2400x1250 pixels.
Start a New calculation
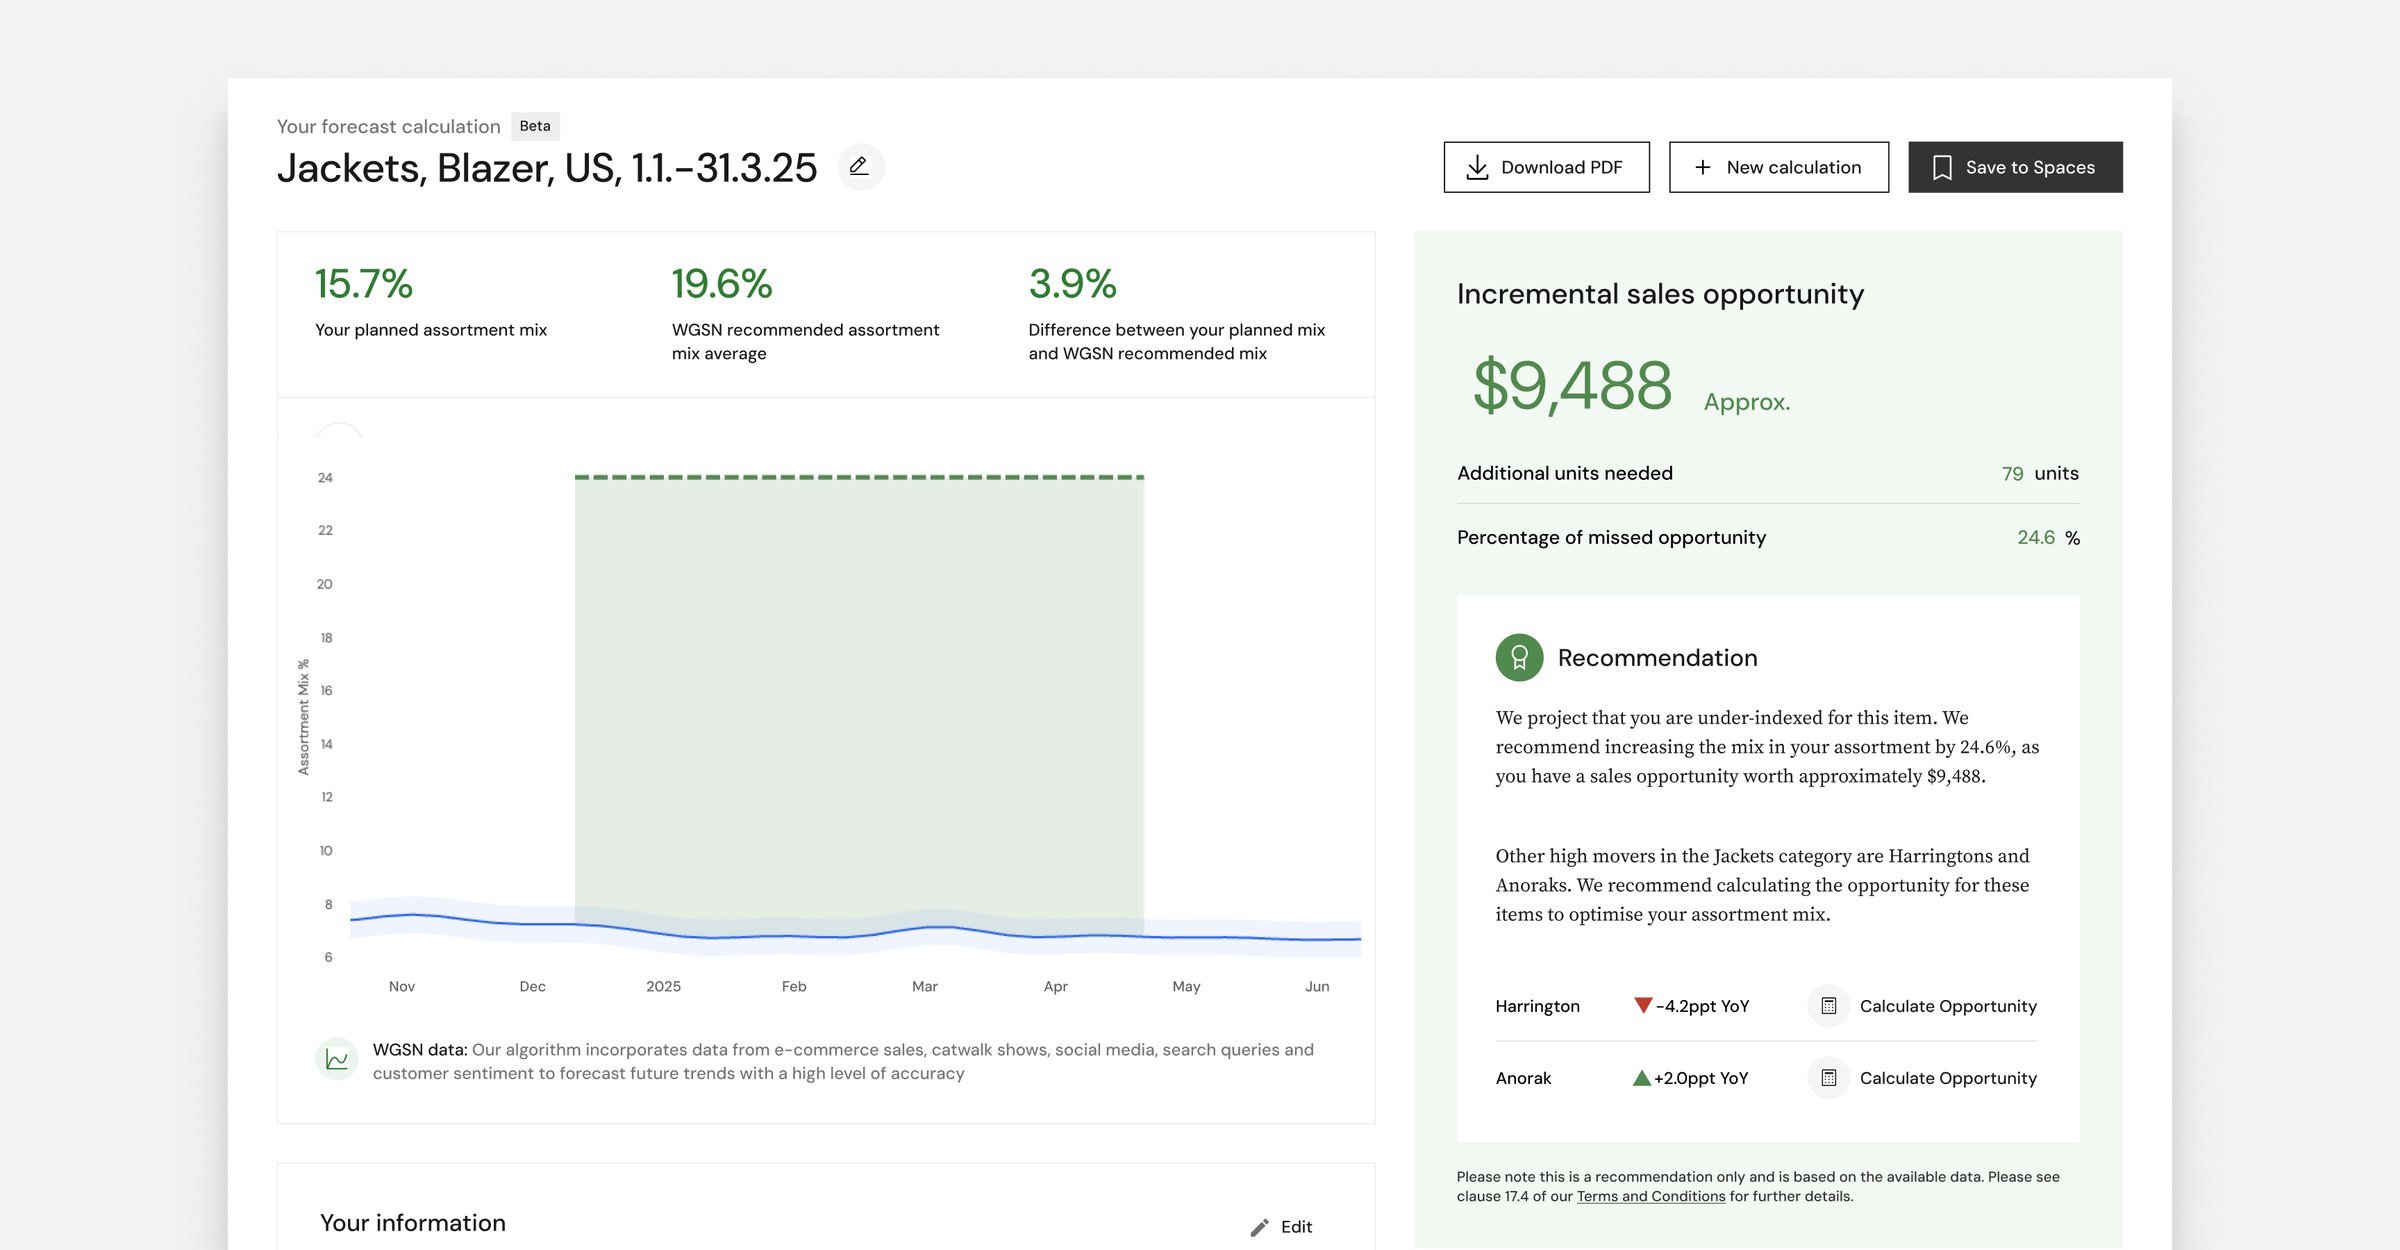point(1778,167)
